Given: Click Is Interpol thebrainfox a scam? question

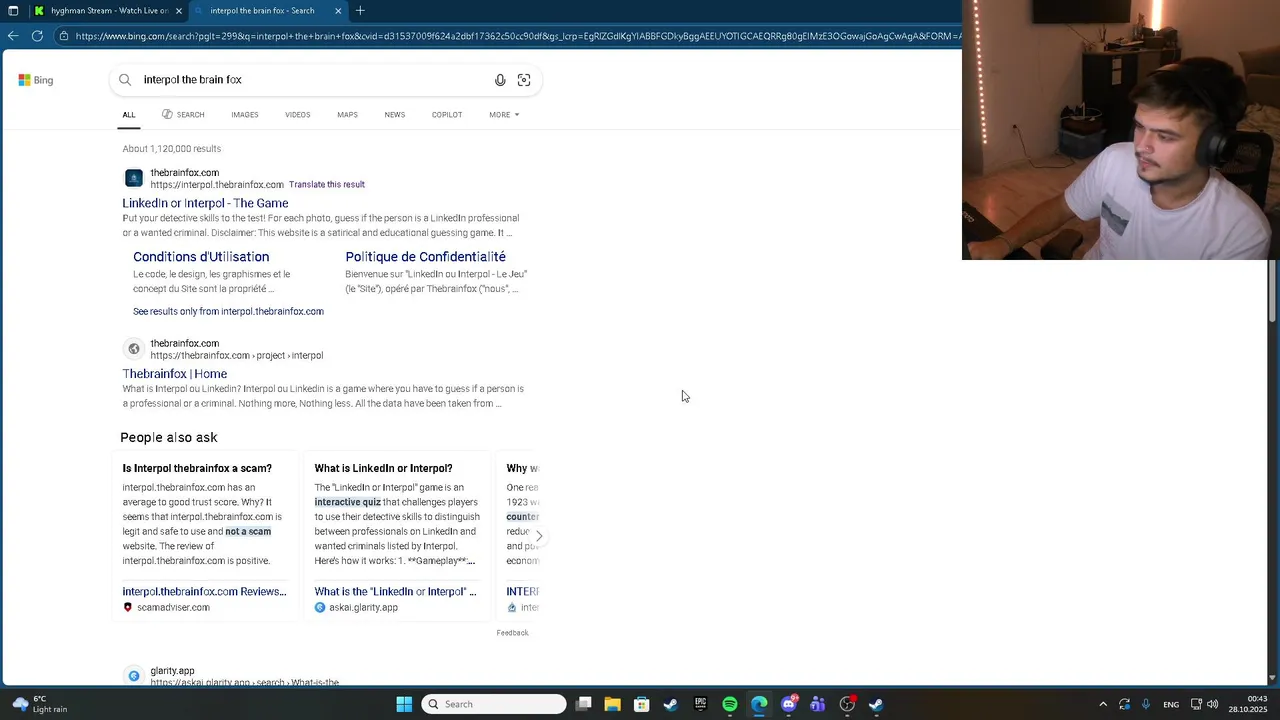Looking at the screenshot, I should pos(197,468).
